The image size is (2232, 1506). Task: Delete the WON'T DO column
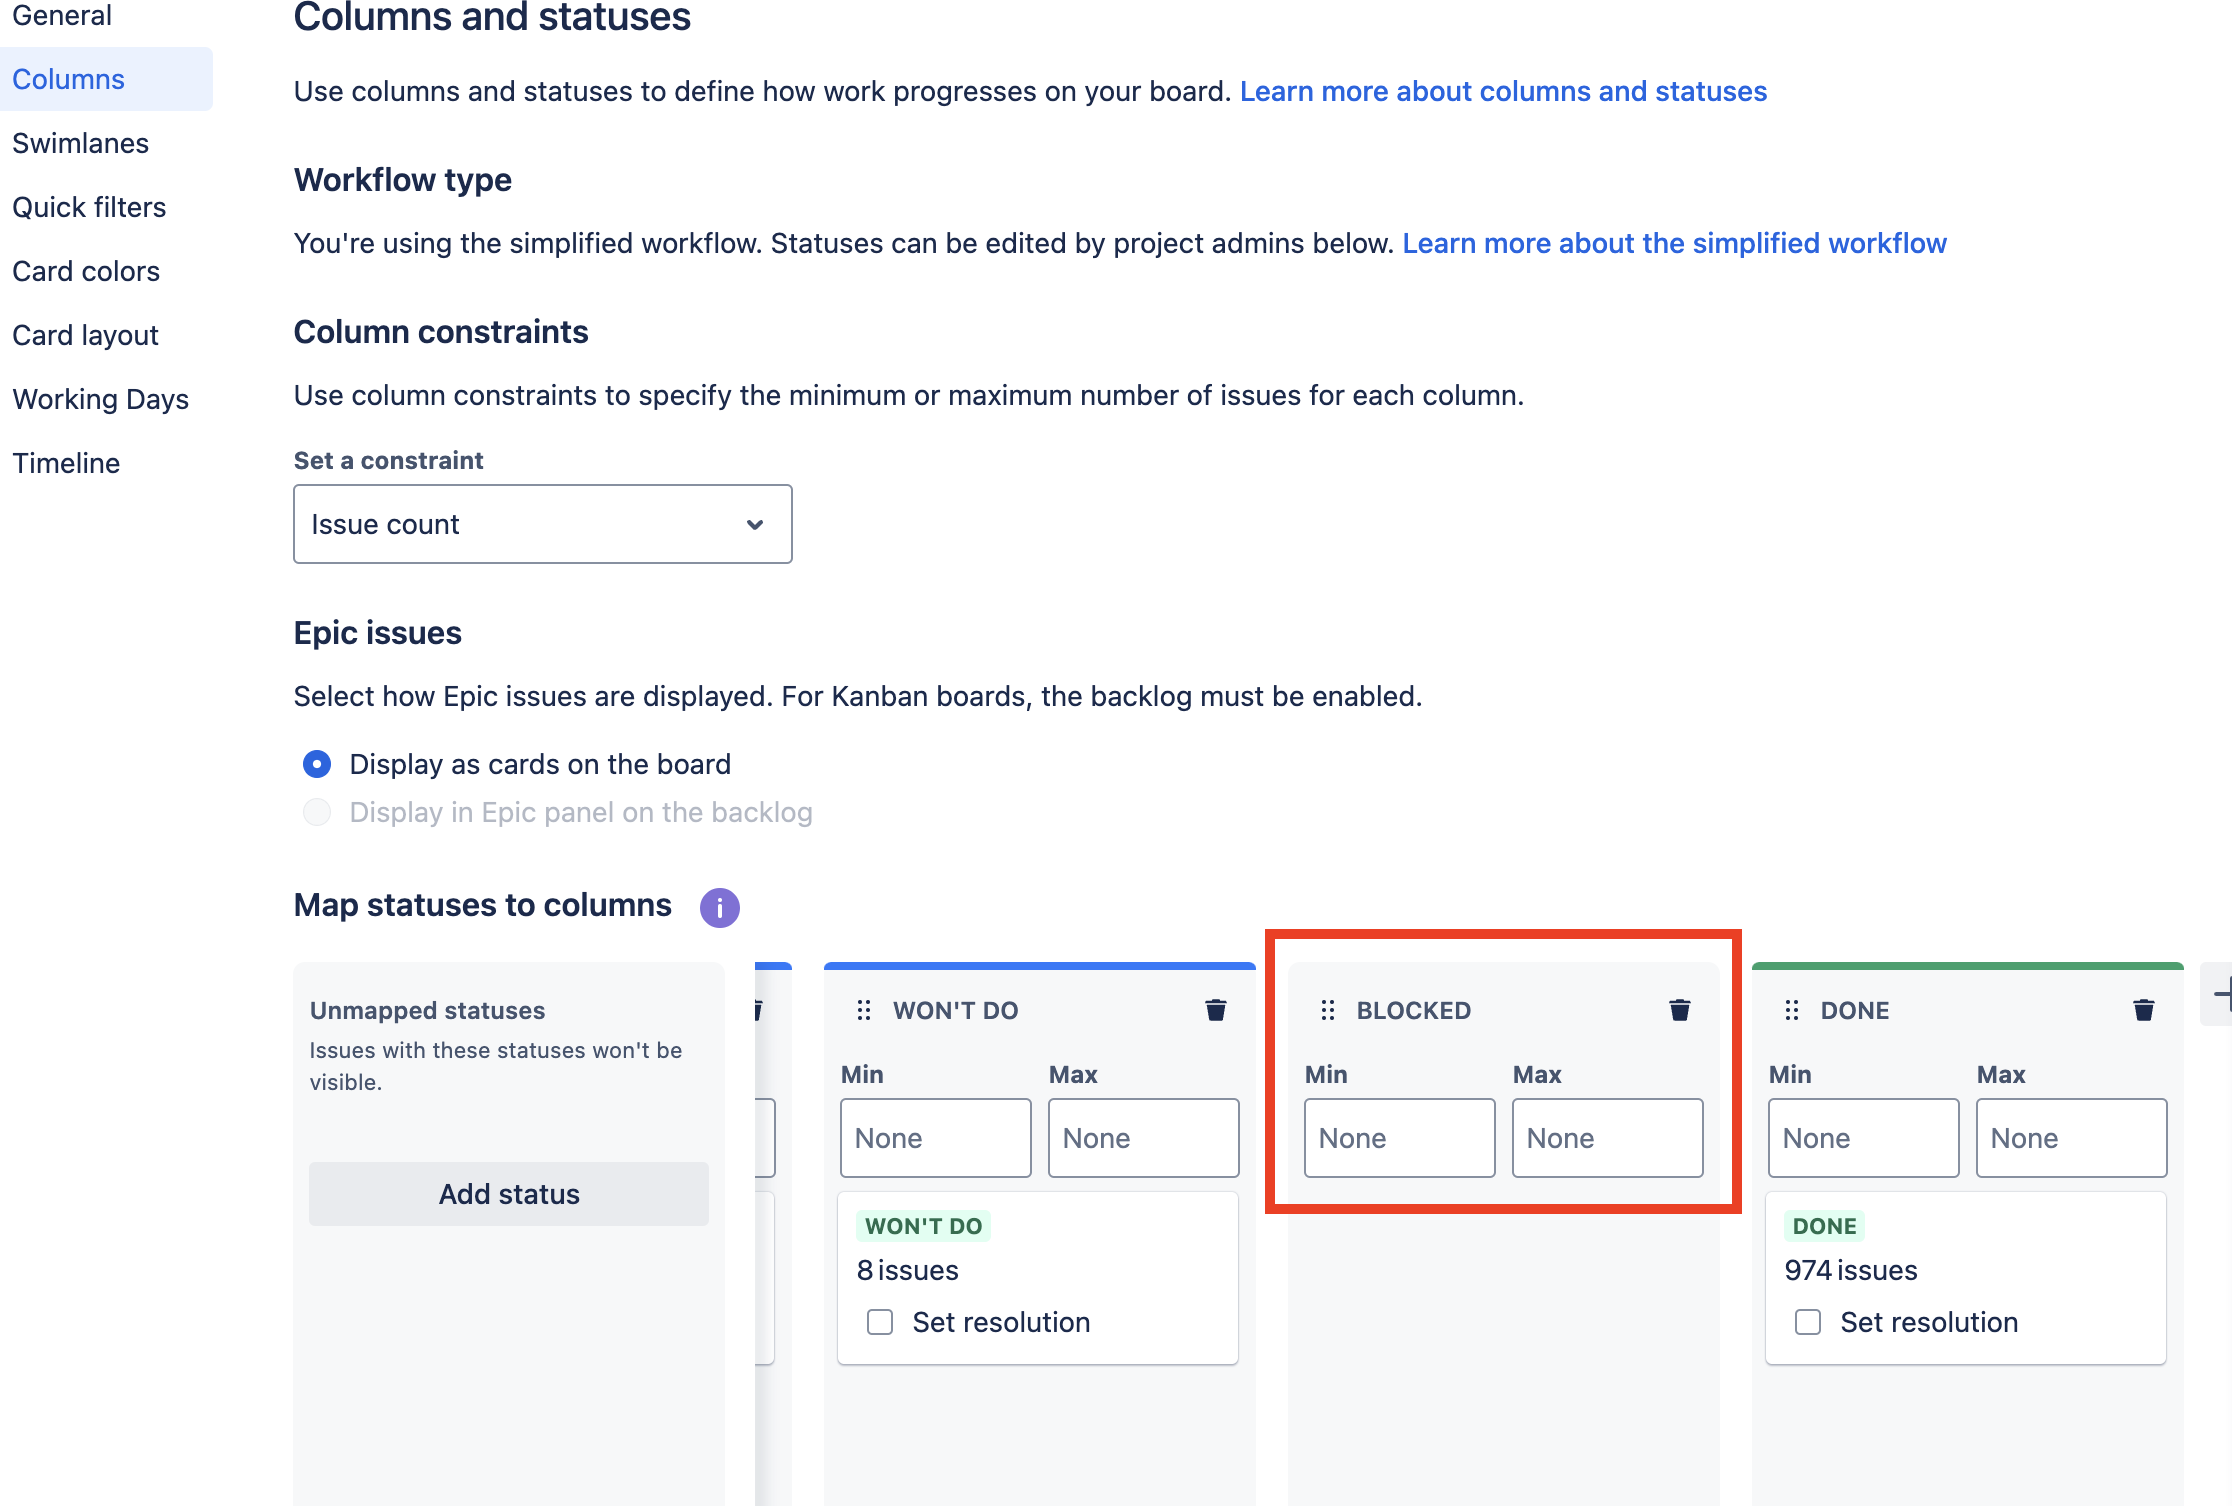point(1215,1010)
